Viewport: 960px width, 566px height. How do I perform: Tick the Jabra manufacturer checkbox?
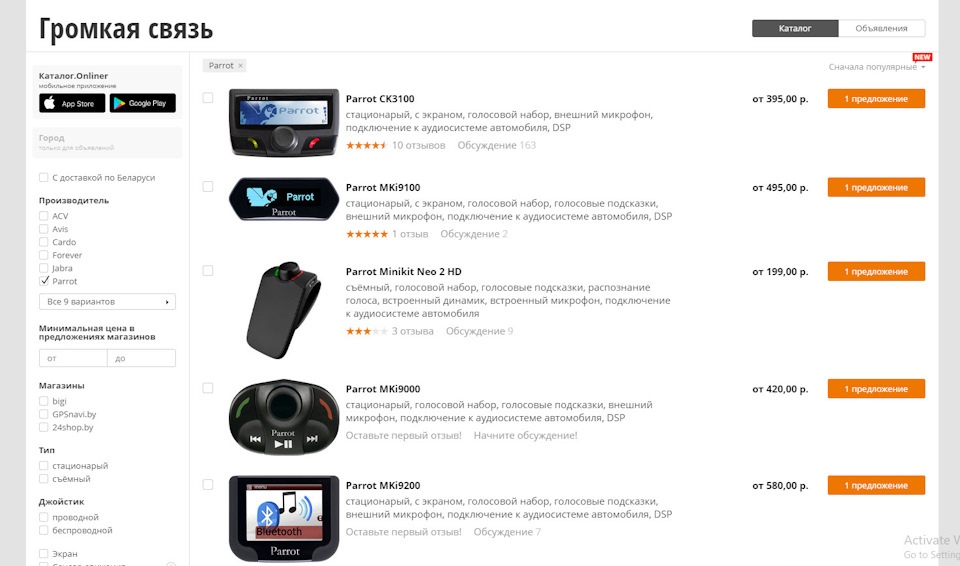pyautogui.click(x=43, y=268)
